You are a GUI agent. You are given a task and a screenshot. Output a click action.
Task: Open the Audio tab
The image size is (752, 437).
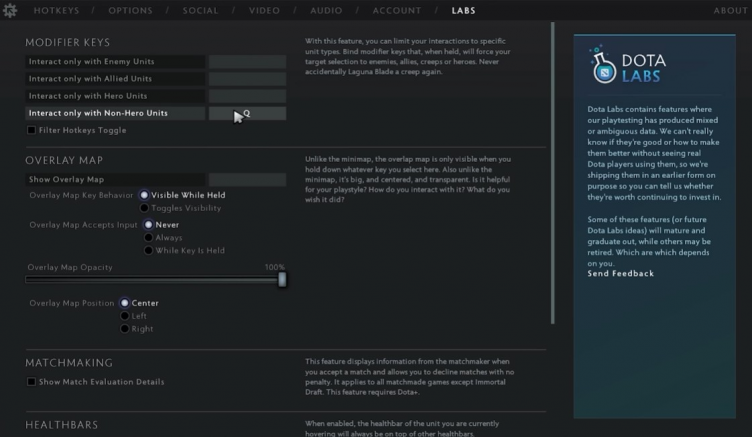[326, 11]
